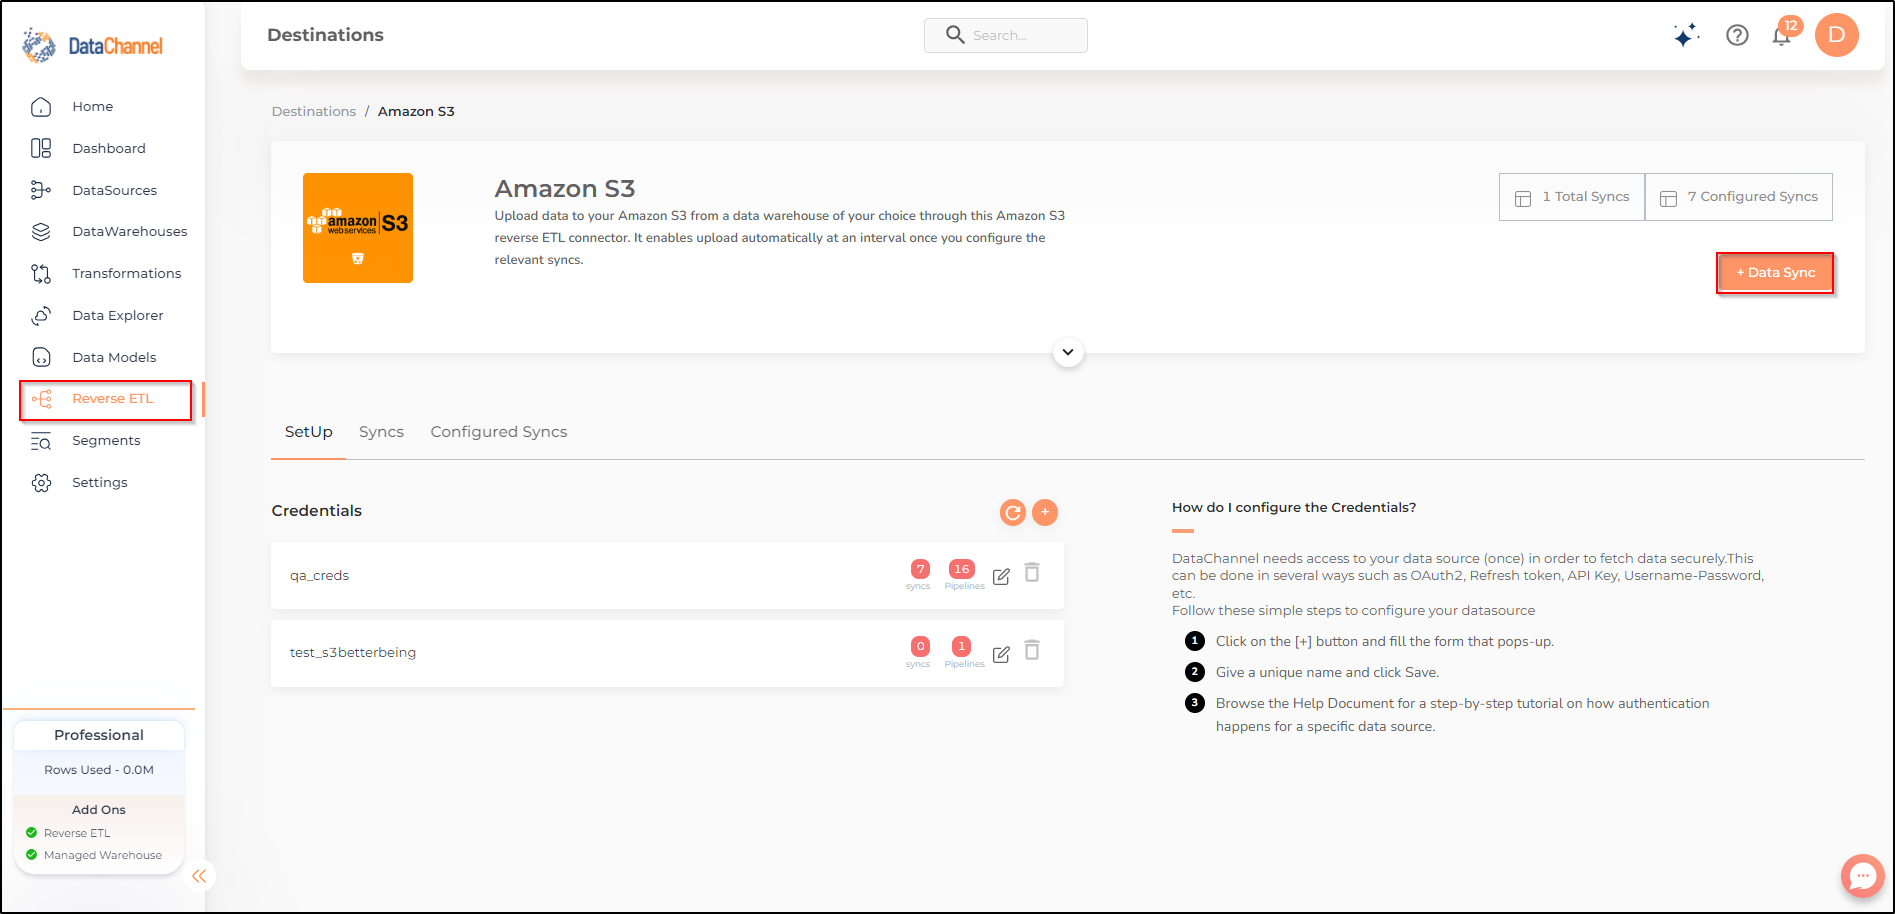
Task: Go to Destinations breadcrumb link
Action: coord(314,111)
